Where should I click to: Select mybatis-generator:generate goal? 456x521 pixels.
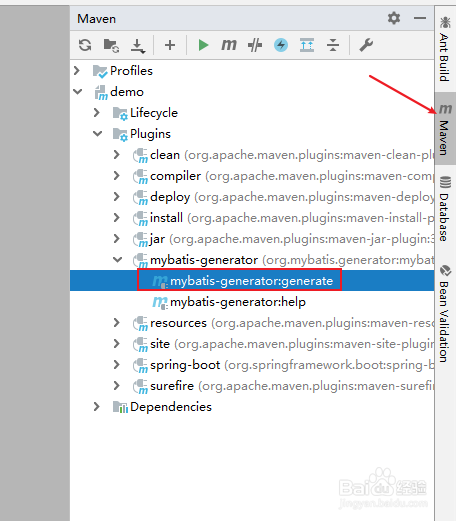[251, 281]
